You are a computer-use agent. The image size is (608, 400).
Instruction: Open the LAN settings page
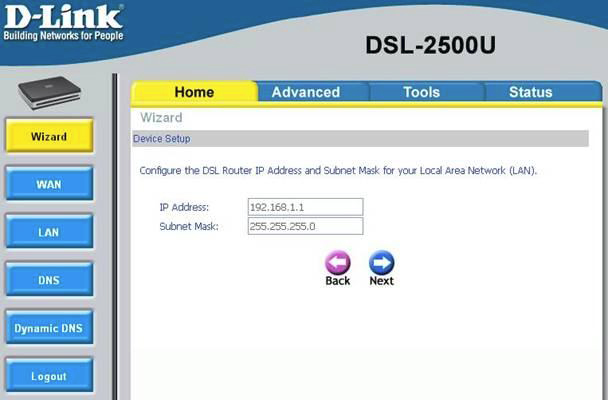pyautogui.click(x=49, y=232)
